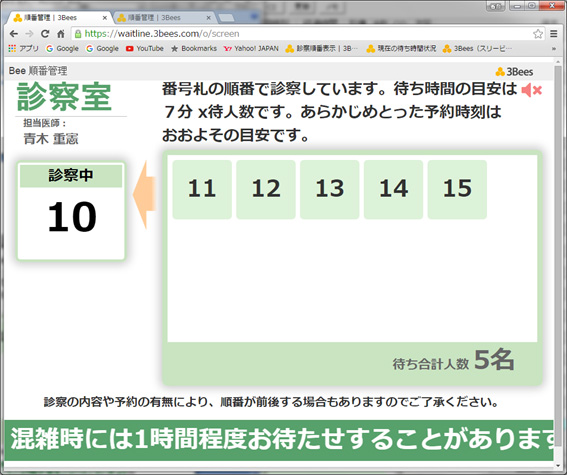Reload the page with the refresh icon
This screenshot has width=567, height=475.
(x=45, y=34)
